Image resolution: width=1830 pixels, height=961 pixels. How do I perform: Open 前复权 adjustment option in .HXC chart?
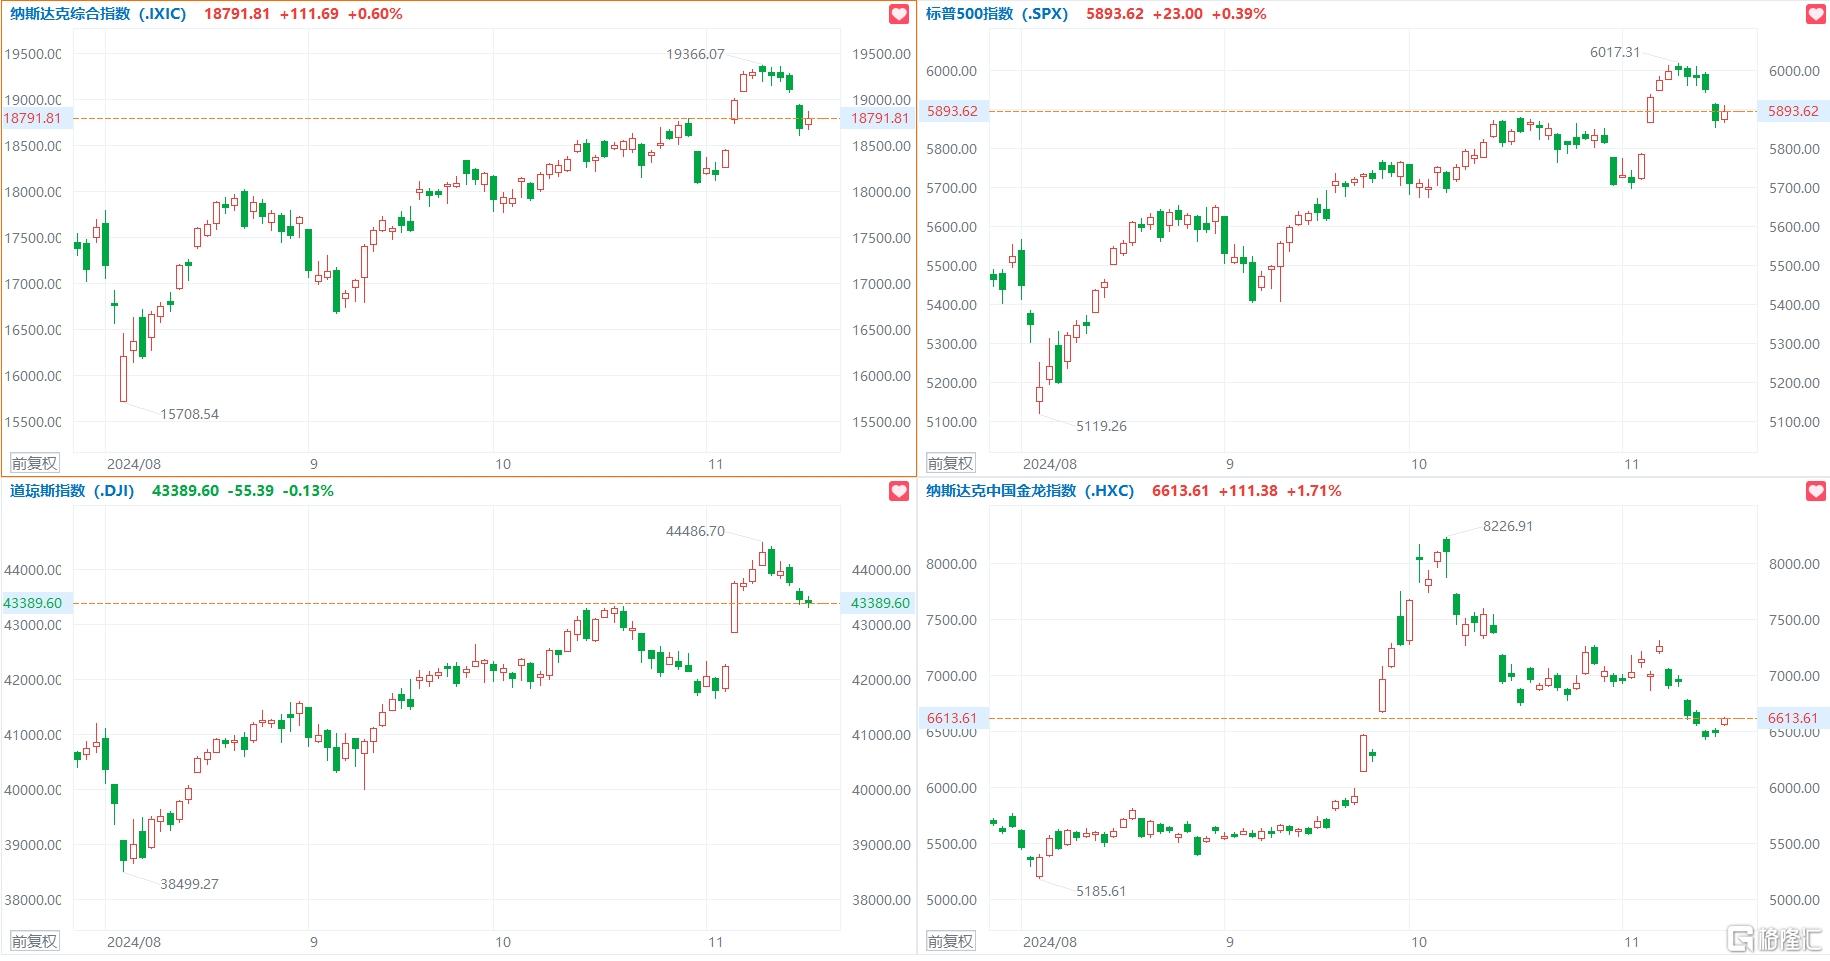point(950,941)
